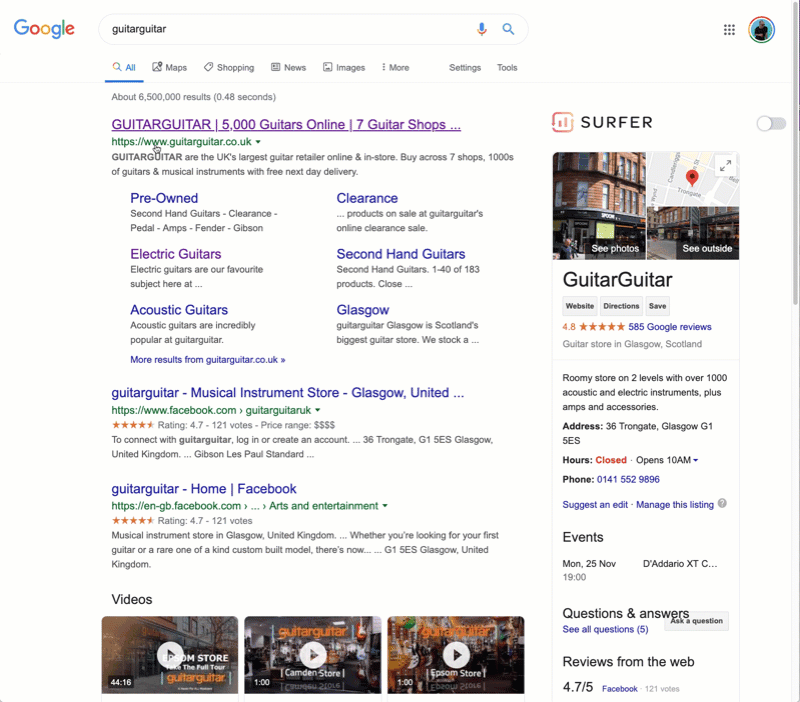The width and height of the screenshot is (800, 702).
Task: Open the Google apps grid icon
Action: (x=729, y=30)
